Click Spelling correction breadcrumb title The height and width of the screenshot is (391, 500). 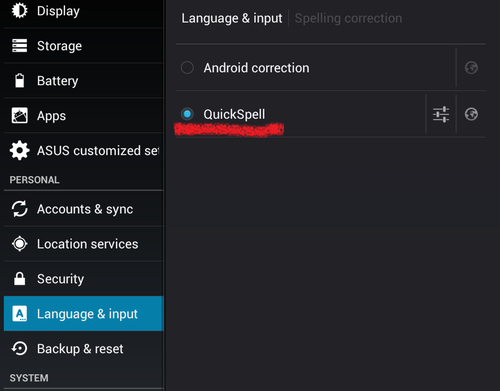[348, 18]
